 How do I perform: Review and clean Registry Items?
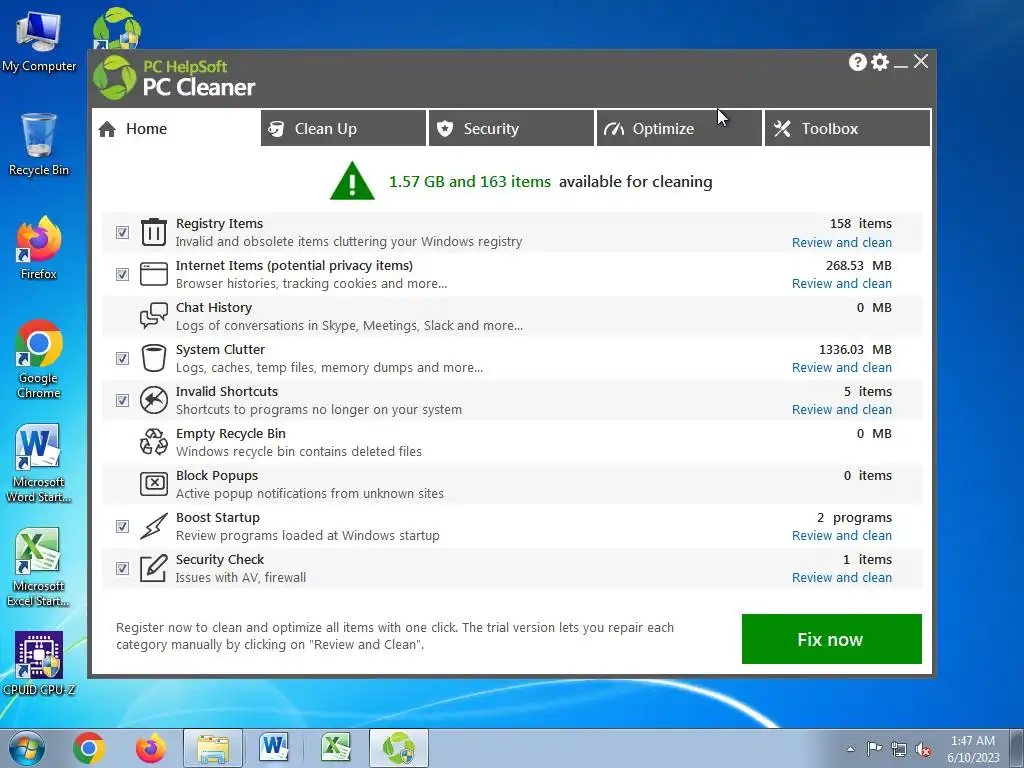click(x=842, y=242)
